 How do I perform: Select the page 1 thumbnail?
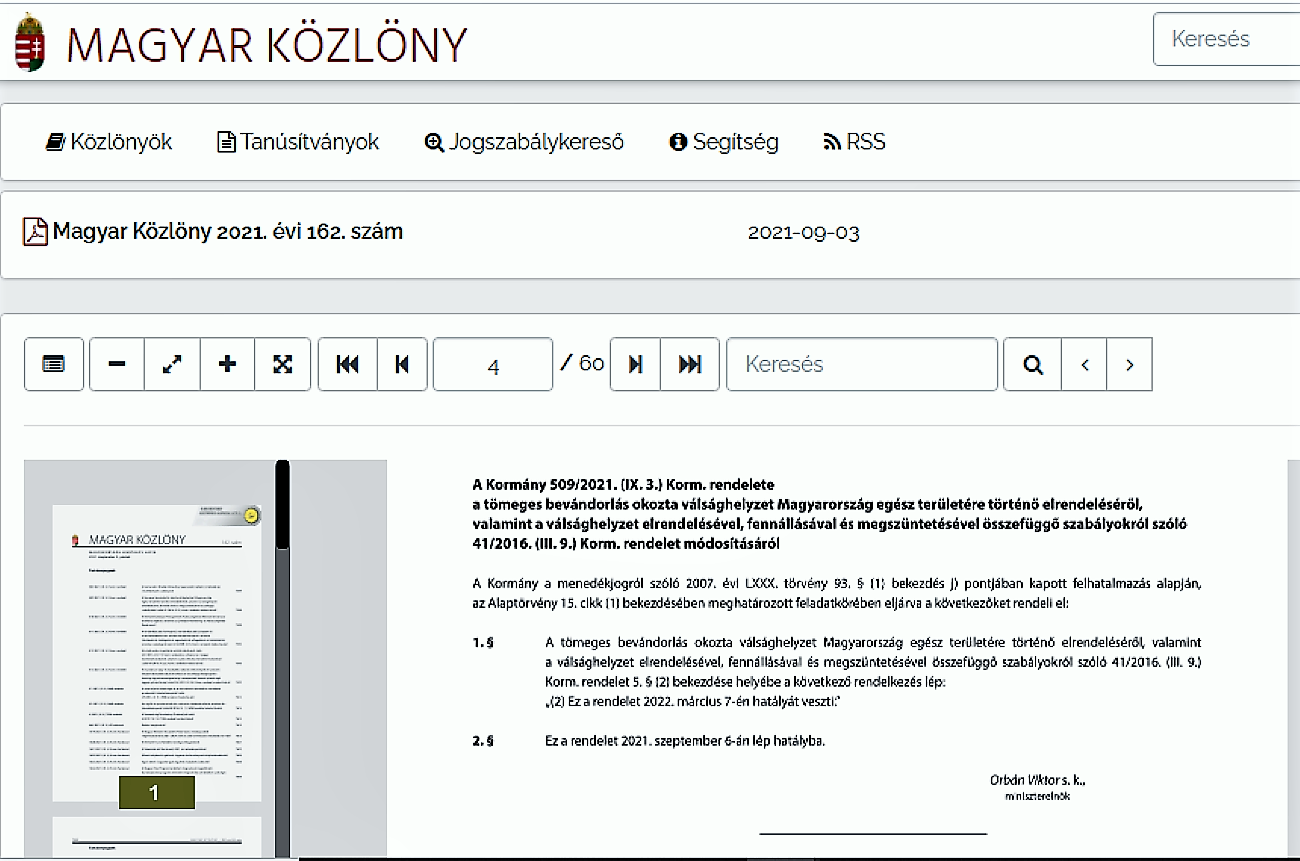pyautogui.click(x=156, y=652)
